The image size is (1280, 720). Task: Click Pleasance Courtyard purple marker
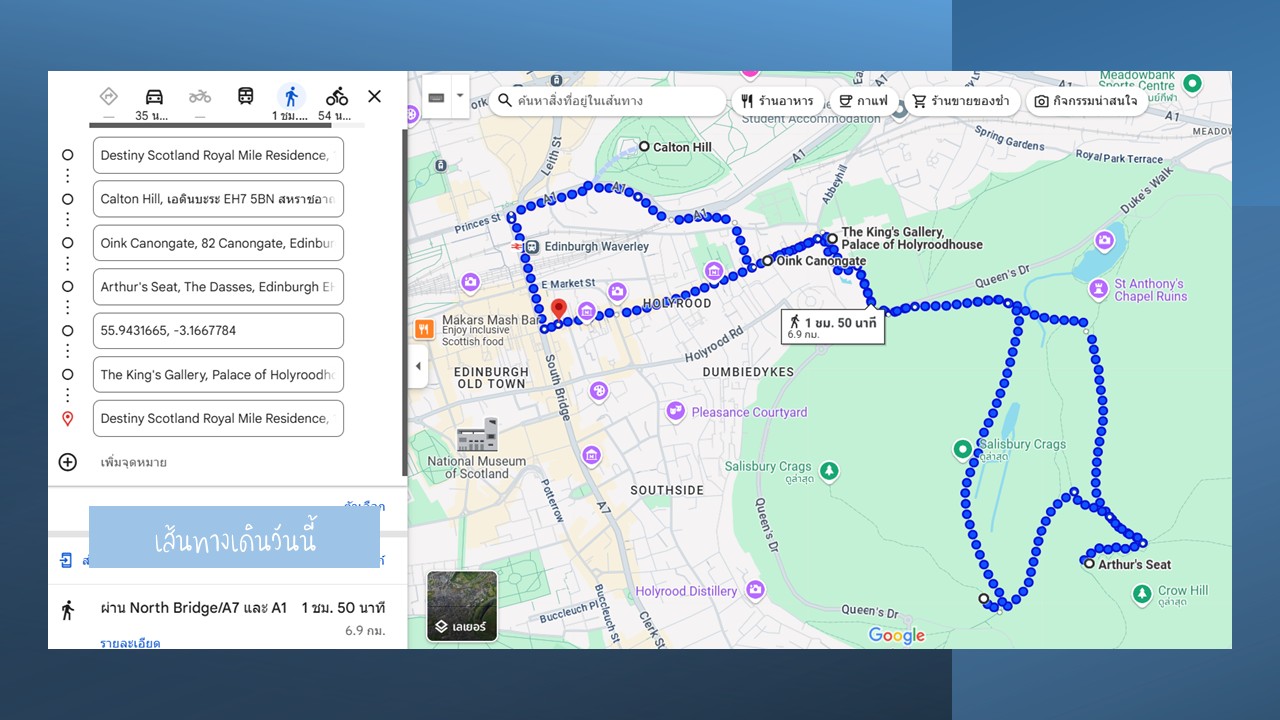[677, 412]
